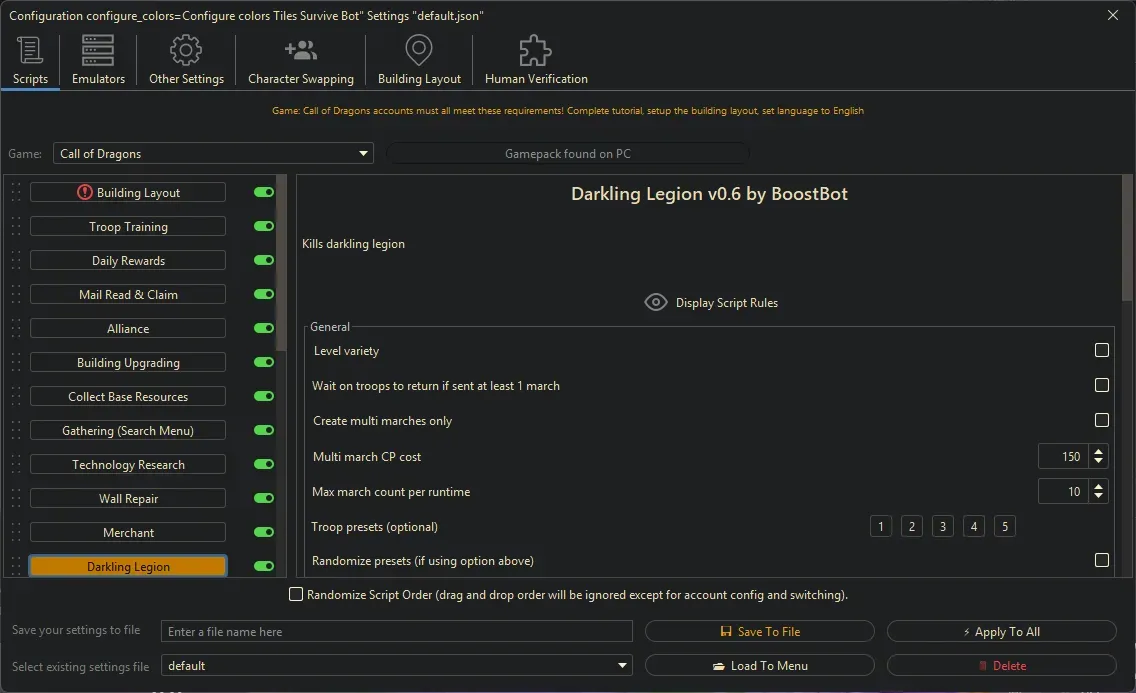Screen dimensions: 1136x693
Task: Click the Character Swapping icon
Action: (300, 49)
